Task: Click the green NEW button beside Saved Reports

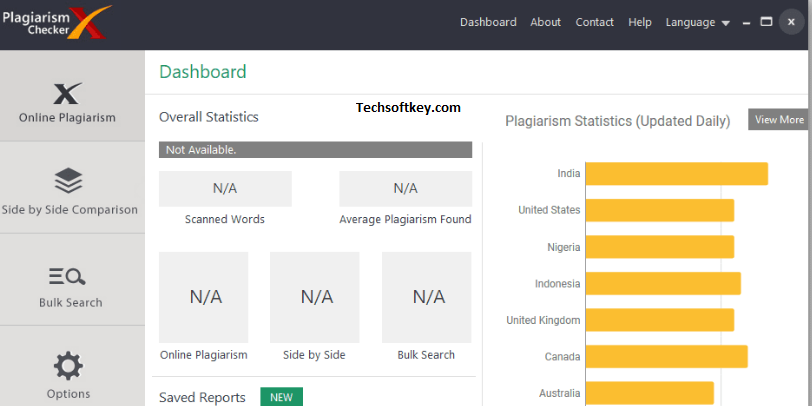Action: click(x=281, y=397)
